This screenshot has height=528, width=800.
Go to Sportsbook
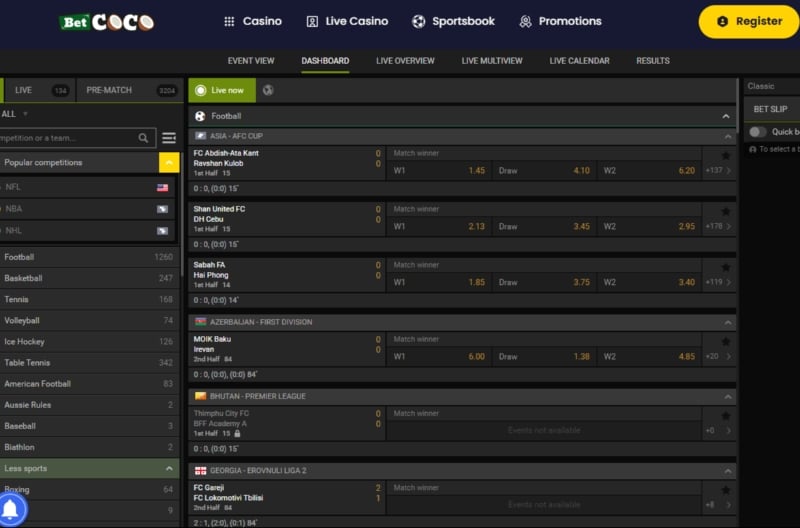tap(453, 21)
